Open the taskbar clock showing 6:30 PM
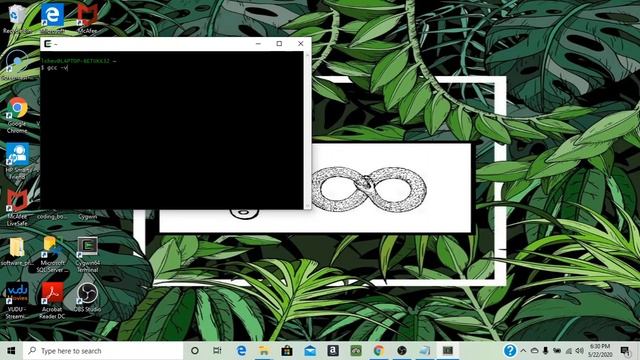 (600, 351)
